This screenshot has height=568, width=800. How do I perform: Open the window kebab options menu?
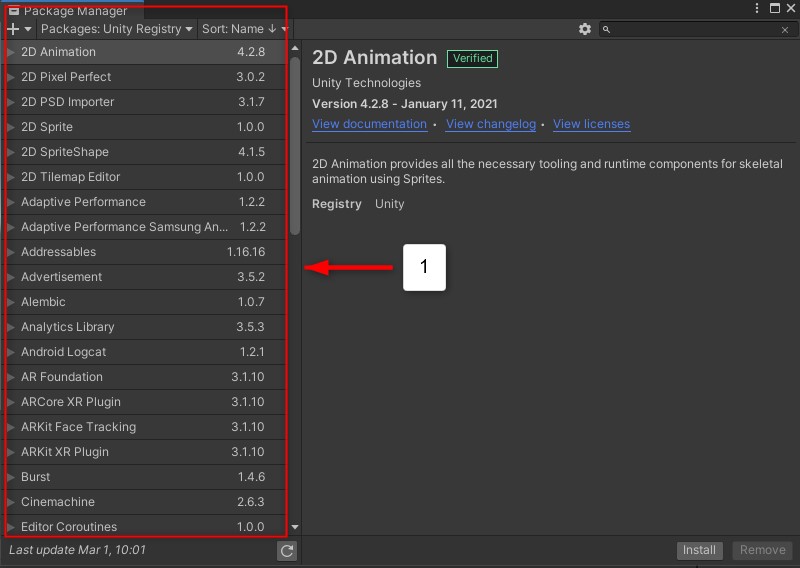pos(757,8)
